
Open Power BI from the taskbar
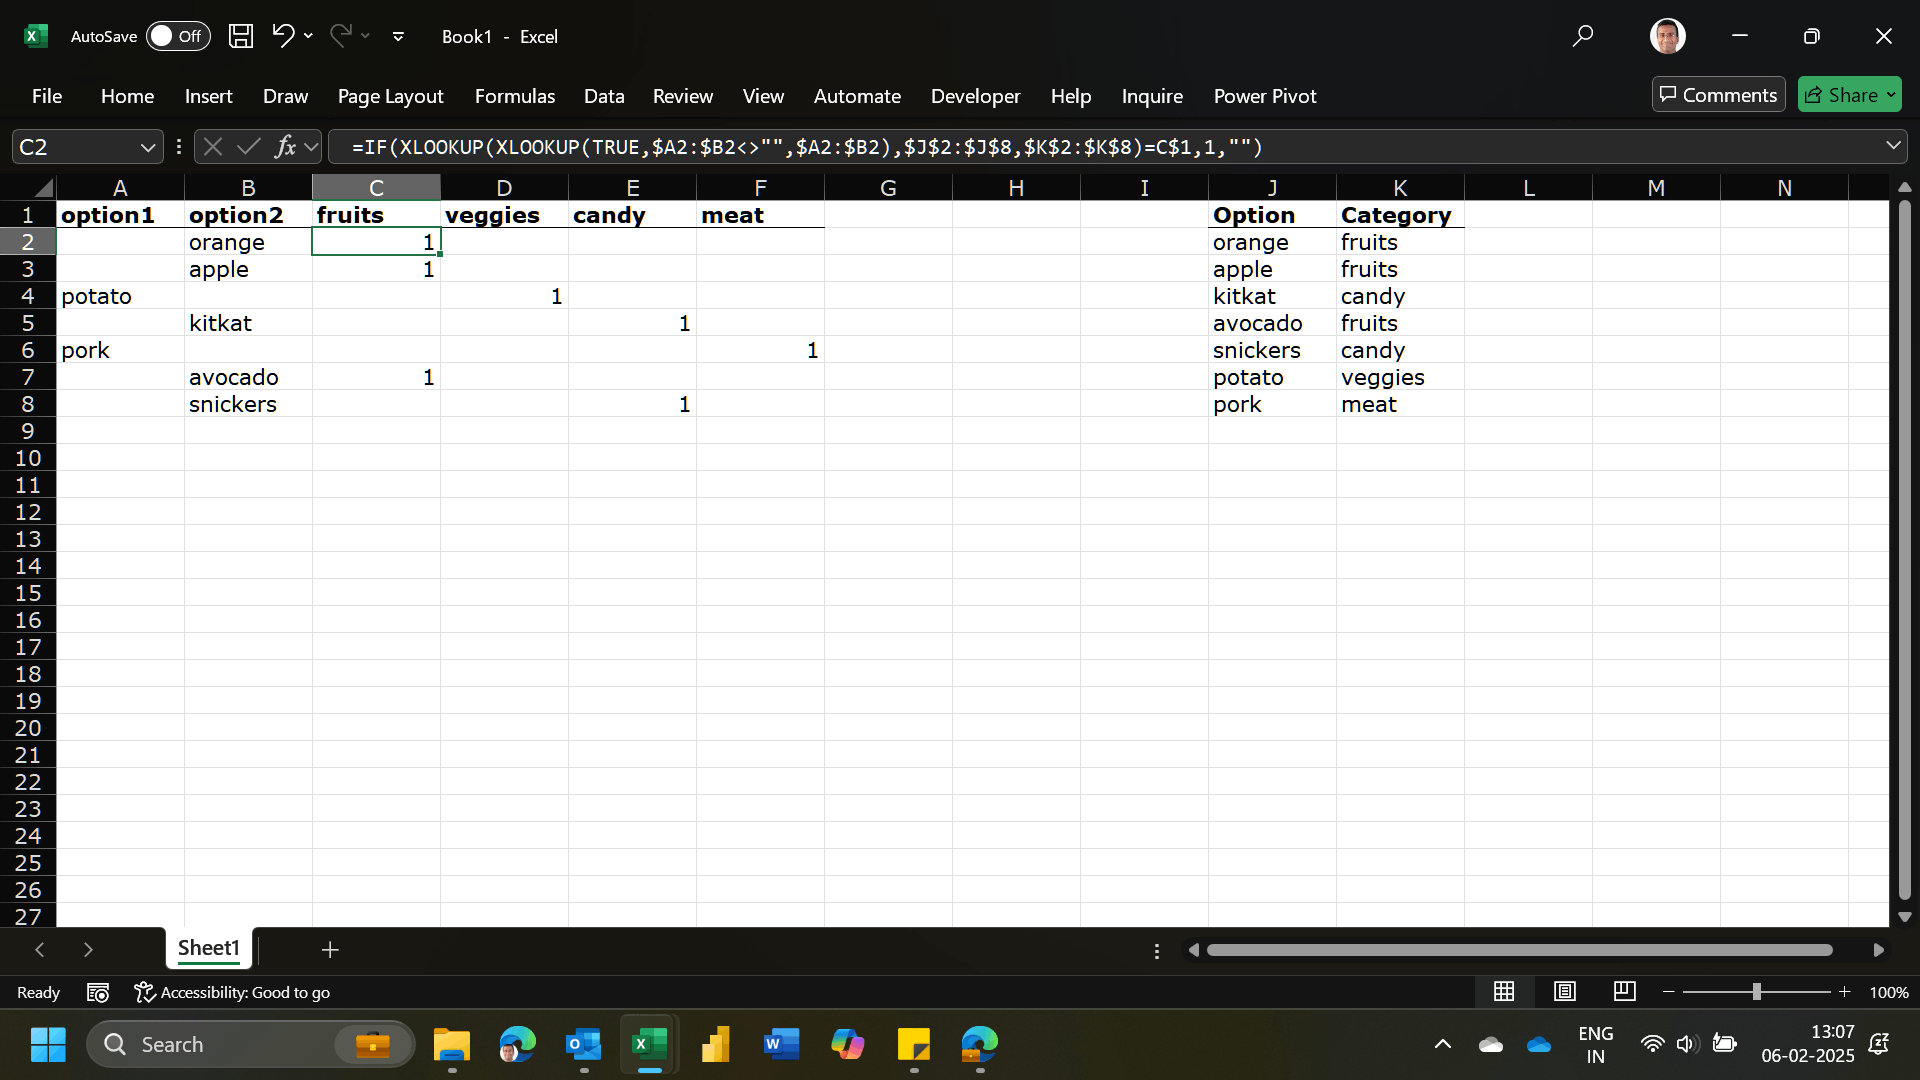click(x=716, y=1045)
